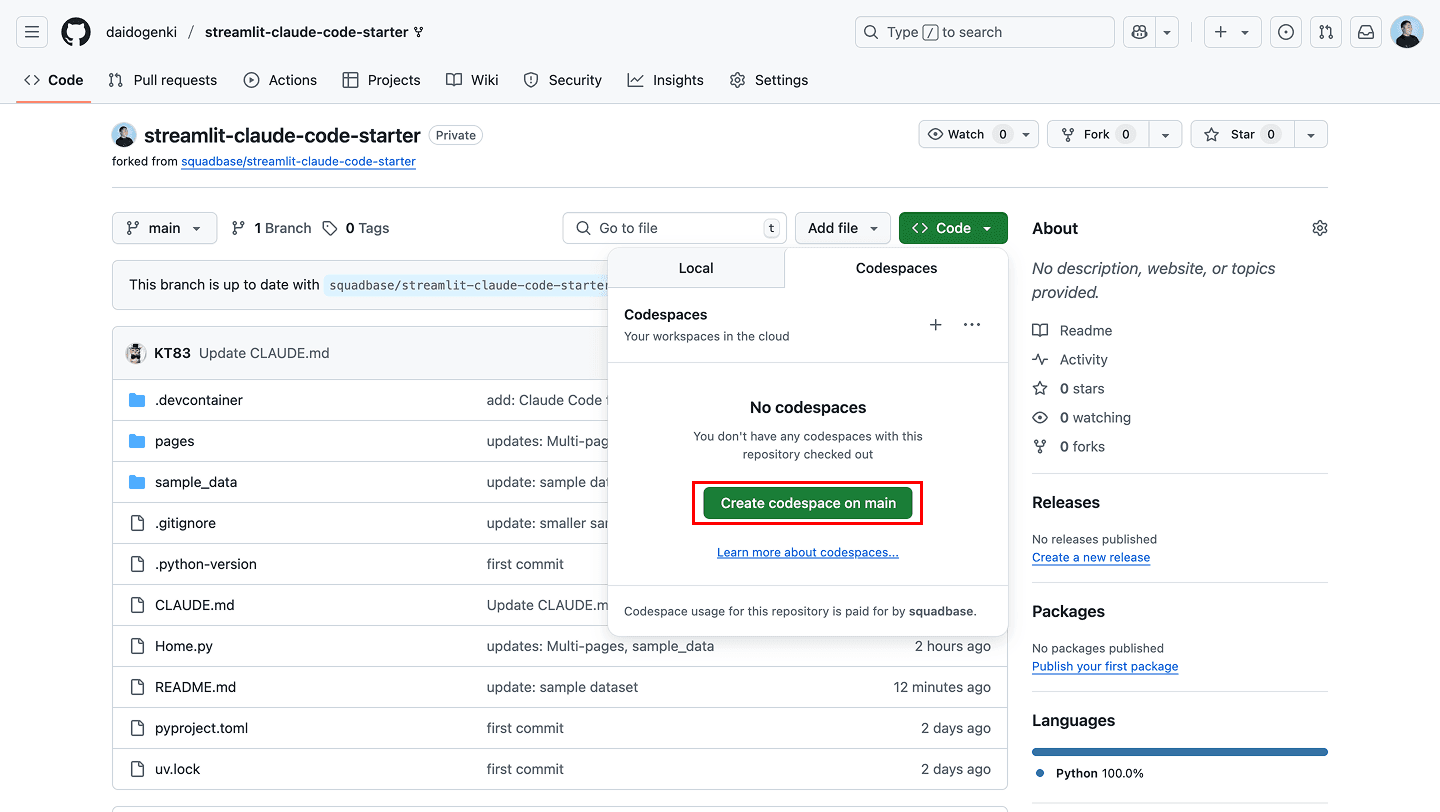The width and height of the screenshot is (1440, 812).
Task: Toggle Watch for this repository
Action: [x=968, y=134]
